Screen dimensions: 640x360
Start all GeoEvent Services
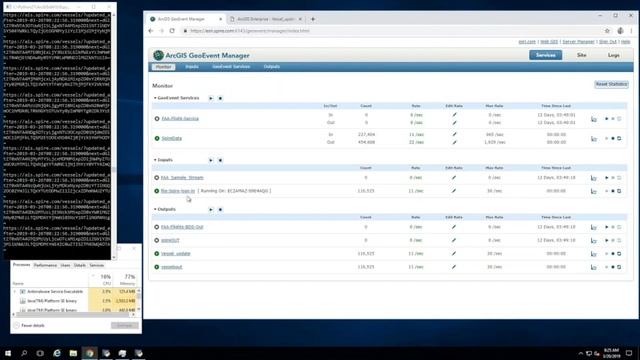pyautogui.click(x=211, y=98)
